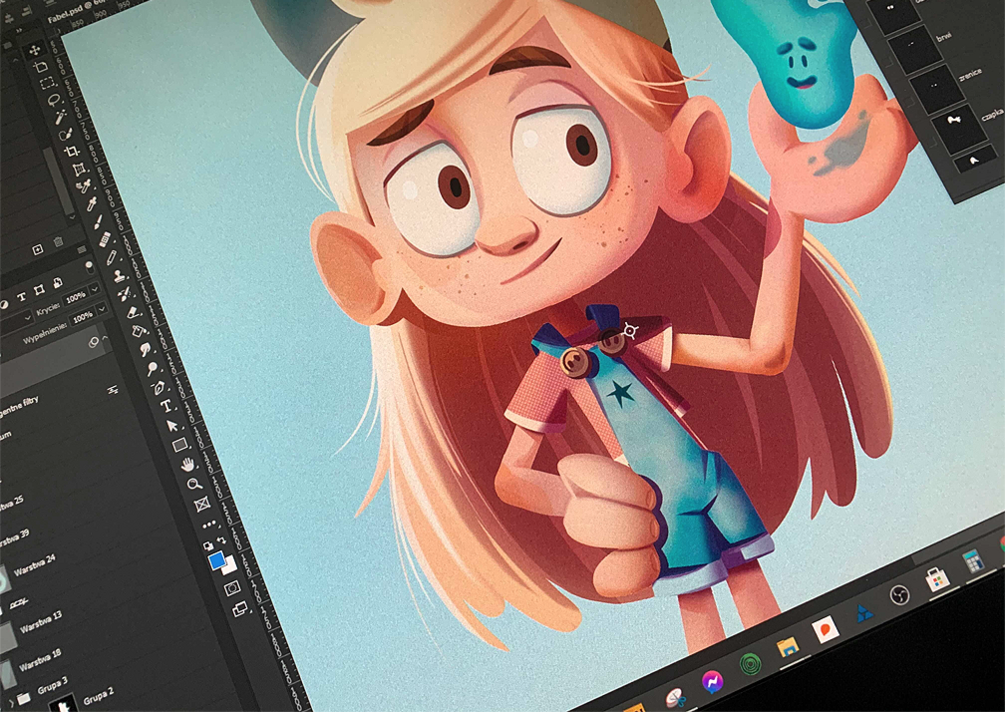Screen dimensions: 1005x712
Task: Open the layer blend mode dropdown
Action: [26, 318]
